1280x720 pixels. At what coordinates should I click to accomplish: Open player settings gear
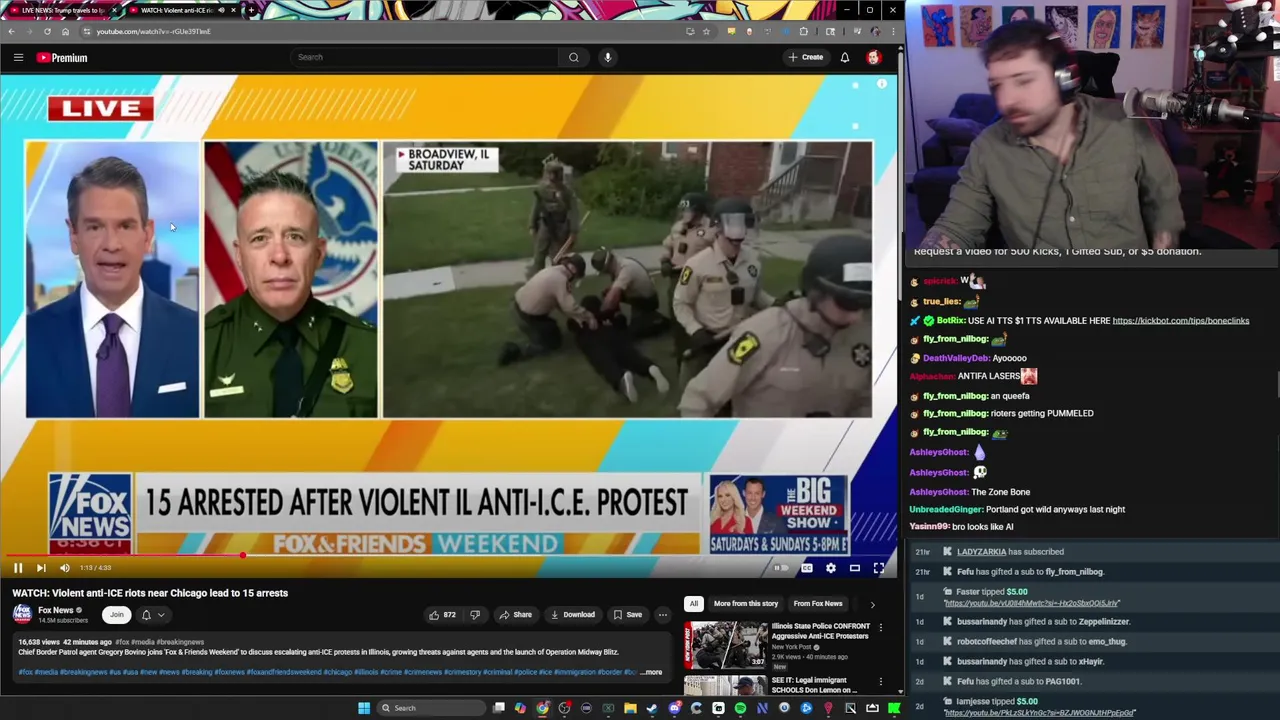pyautogui.click(x=831, y=568)
